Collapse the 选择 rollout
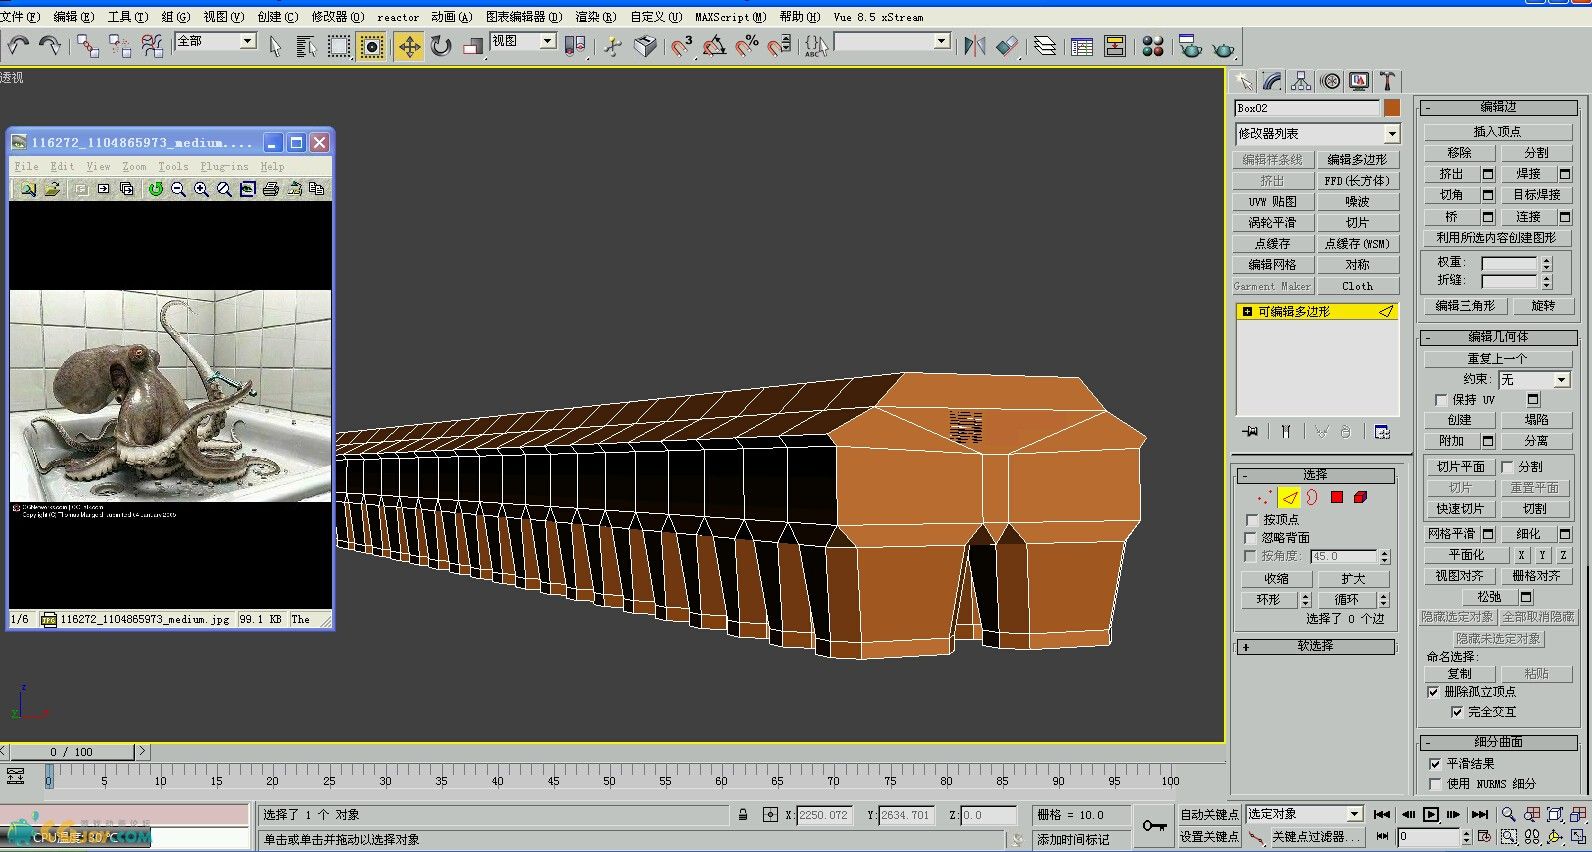Image resolution: width=1592 pixels, height=852 pixels. (x=1315, y=475)
